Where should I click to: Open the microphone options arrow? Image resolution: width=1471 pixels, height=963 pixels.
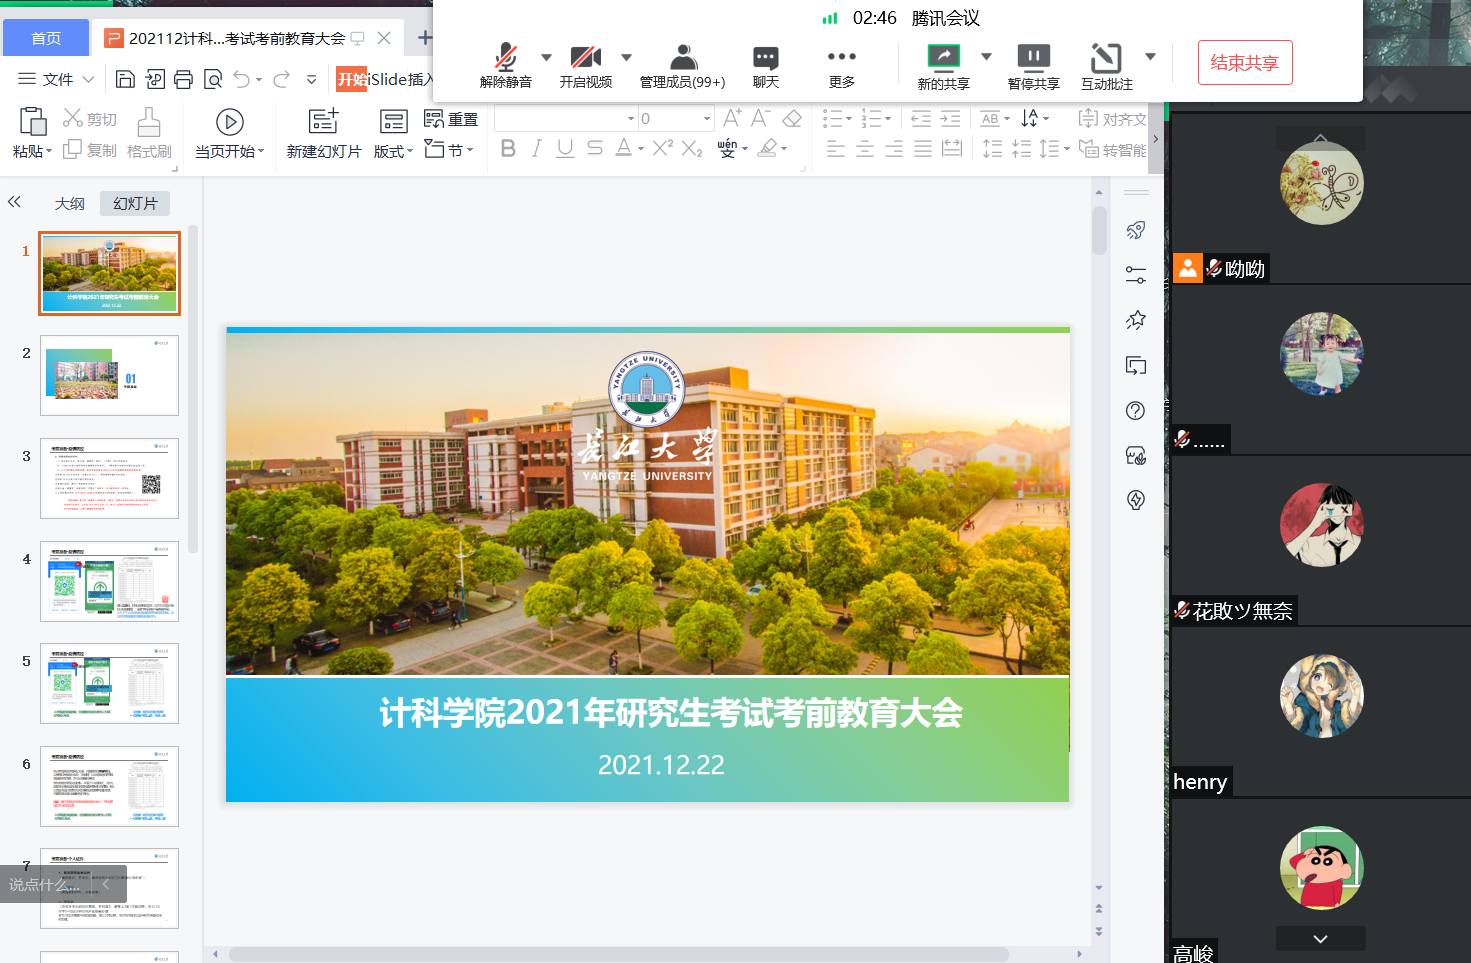pos(546,57)
